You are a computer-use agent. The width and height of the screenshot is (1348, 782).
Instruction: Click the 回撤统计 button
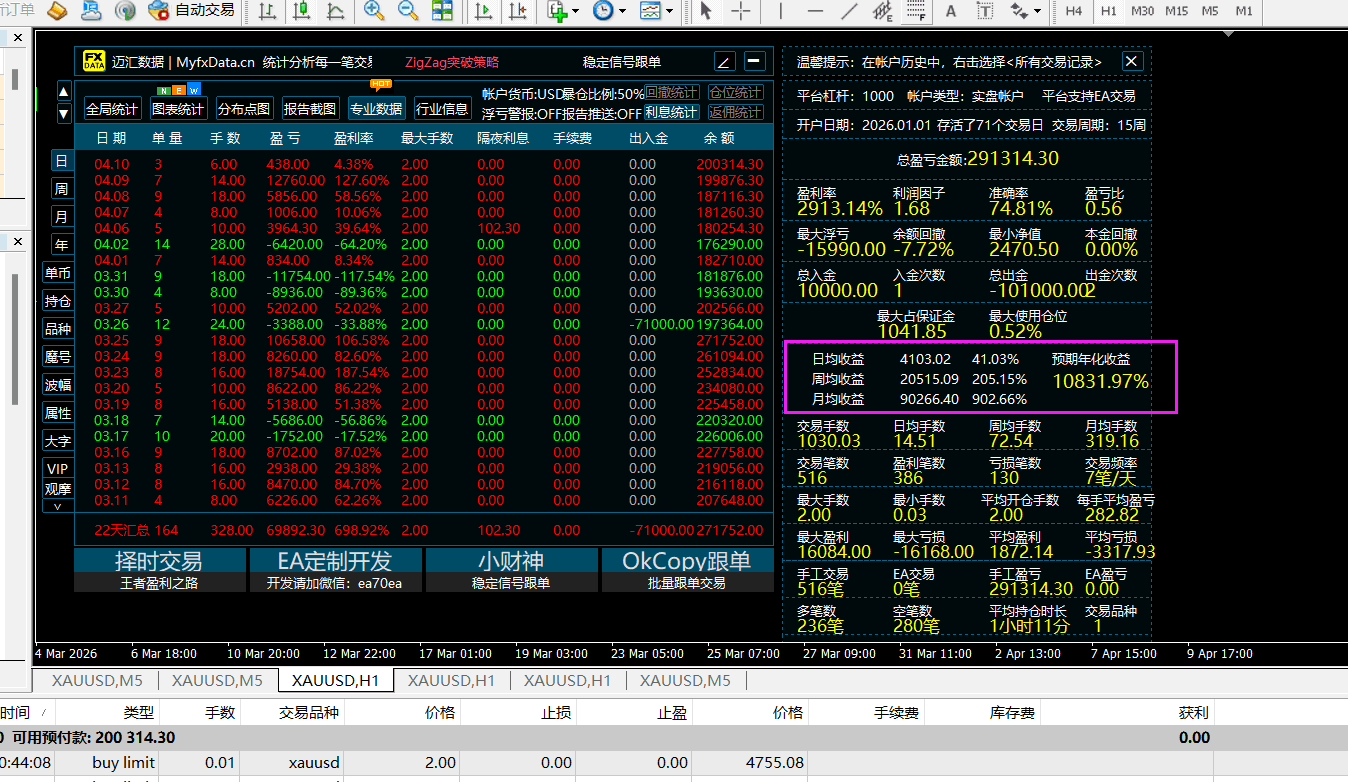tap(672, 92)
